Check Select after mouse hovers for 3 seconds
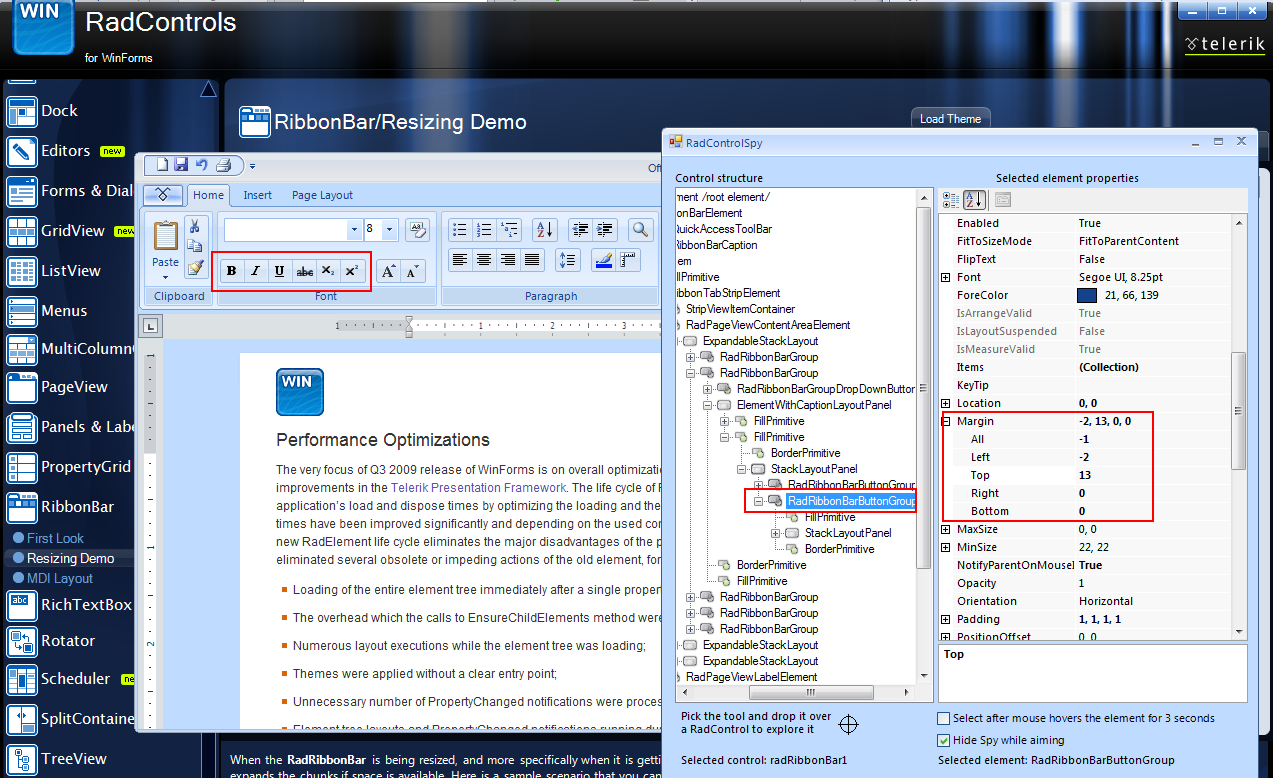This screenshot has height=778, width=1273. pos(943,718)
